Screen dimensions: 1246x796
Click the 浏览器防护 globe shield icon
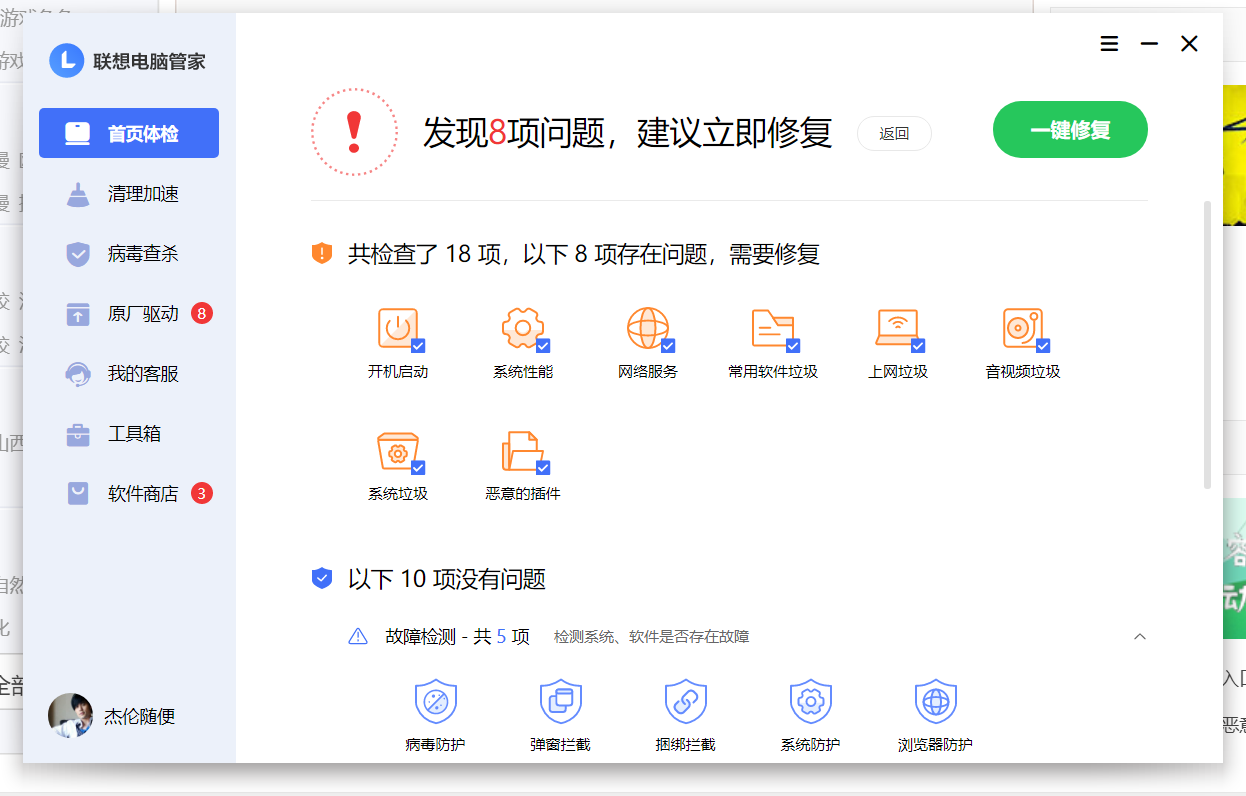click(935, 701)
